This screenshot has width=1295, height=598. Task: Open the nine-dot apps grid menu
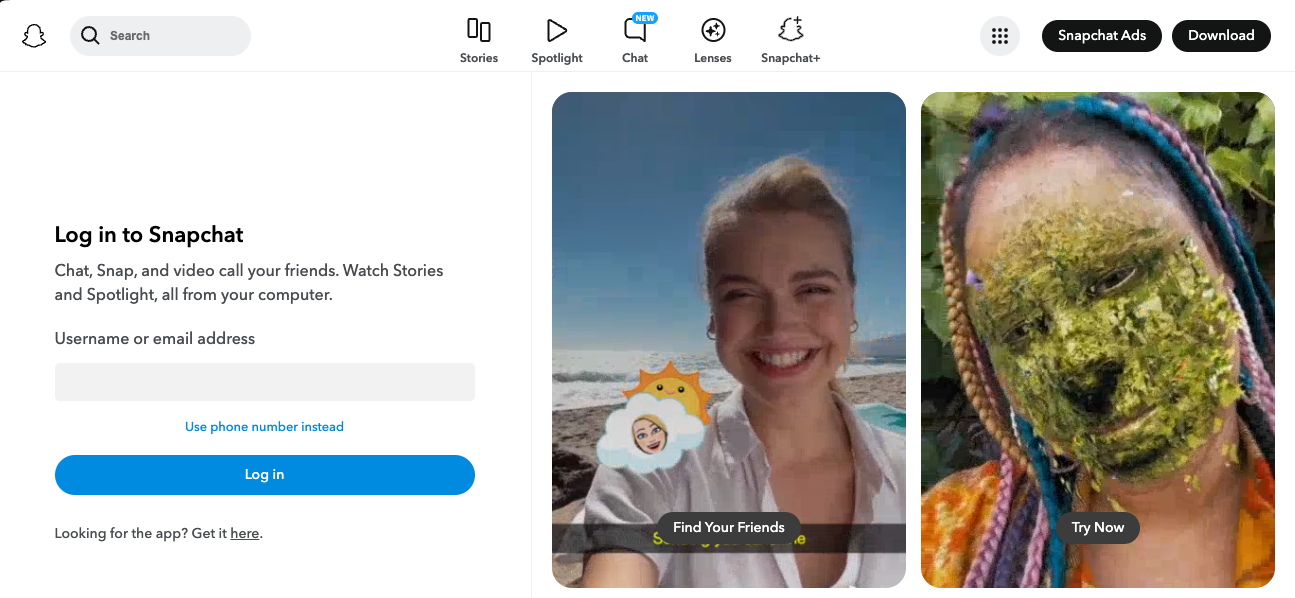(999, 36)
